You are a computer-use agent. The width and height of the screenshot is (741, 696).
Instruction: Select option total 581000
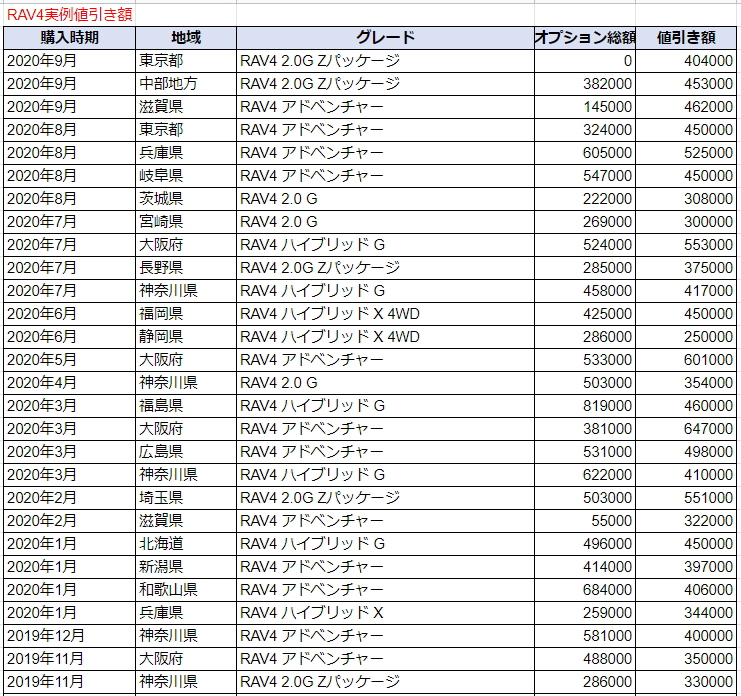point(585,636)
